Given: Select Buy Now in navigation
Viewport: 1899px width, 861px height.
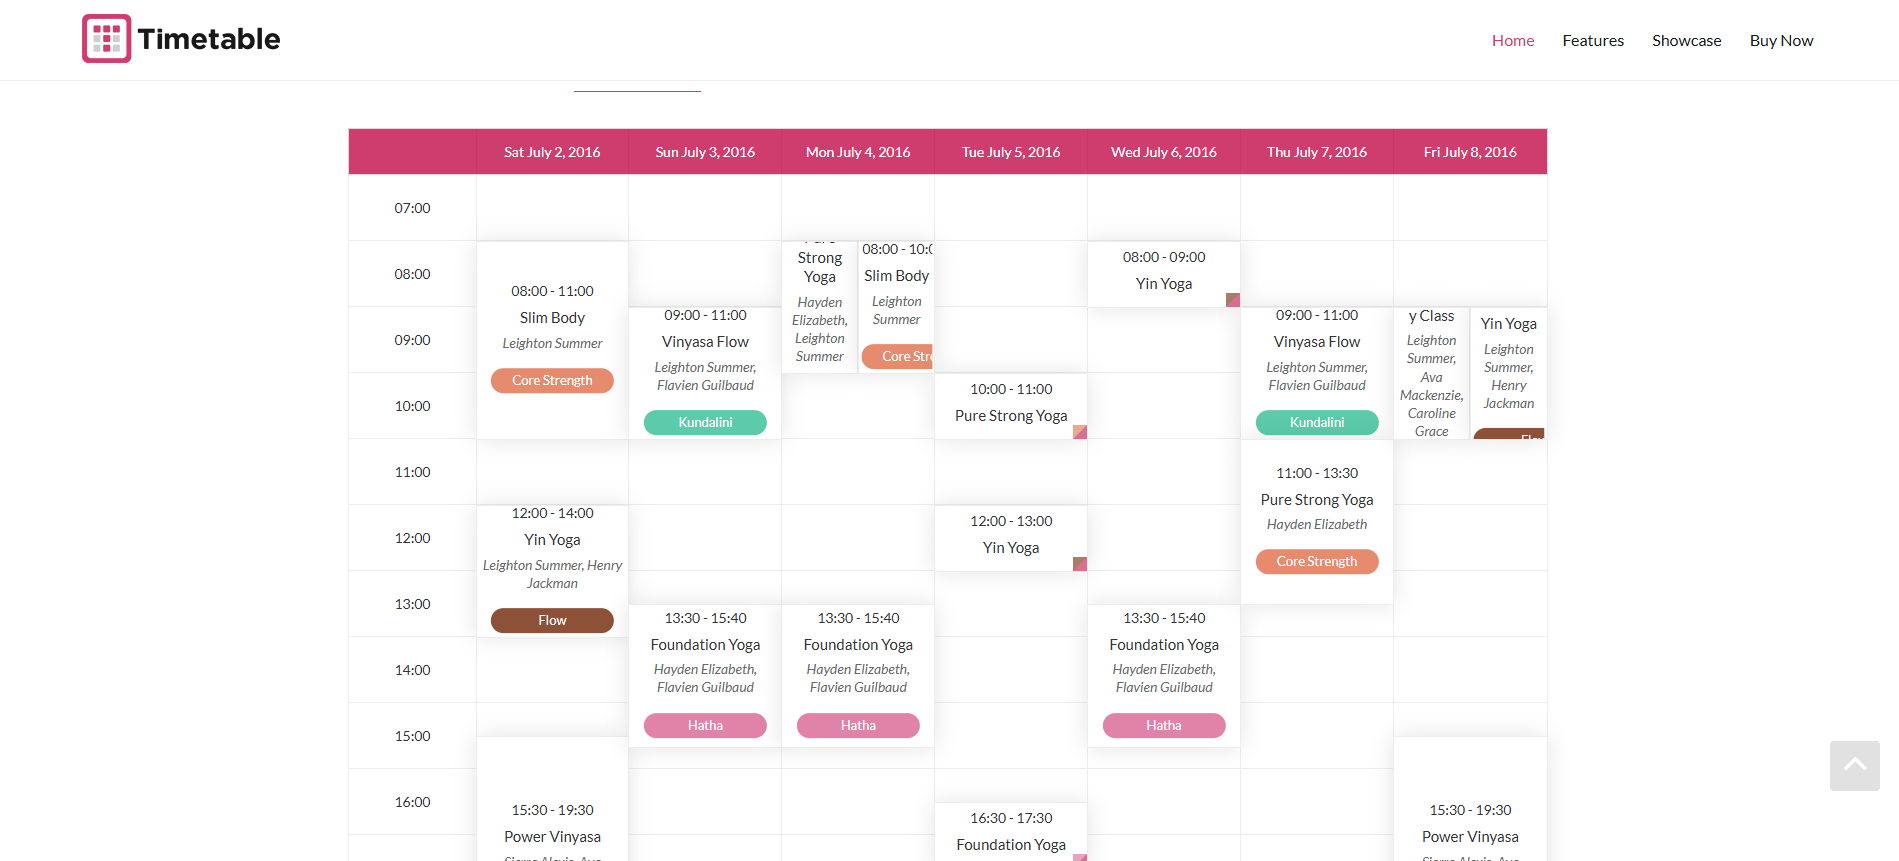Looking at the screenshot, I should click(1780, 41).
